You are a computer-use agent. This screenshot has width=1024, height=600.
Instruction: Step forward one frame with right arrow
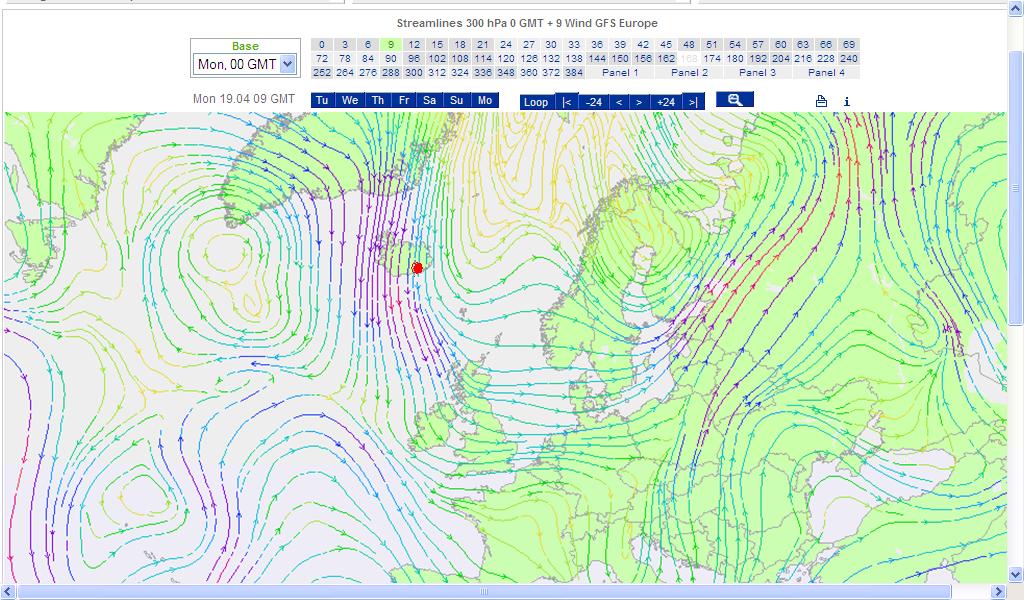point(639,101)
